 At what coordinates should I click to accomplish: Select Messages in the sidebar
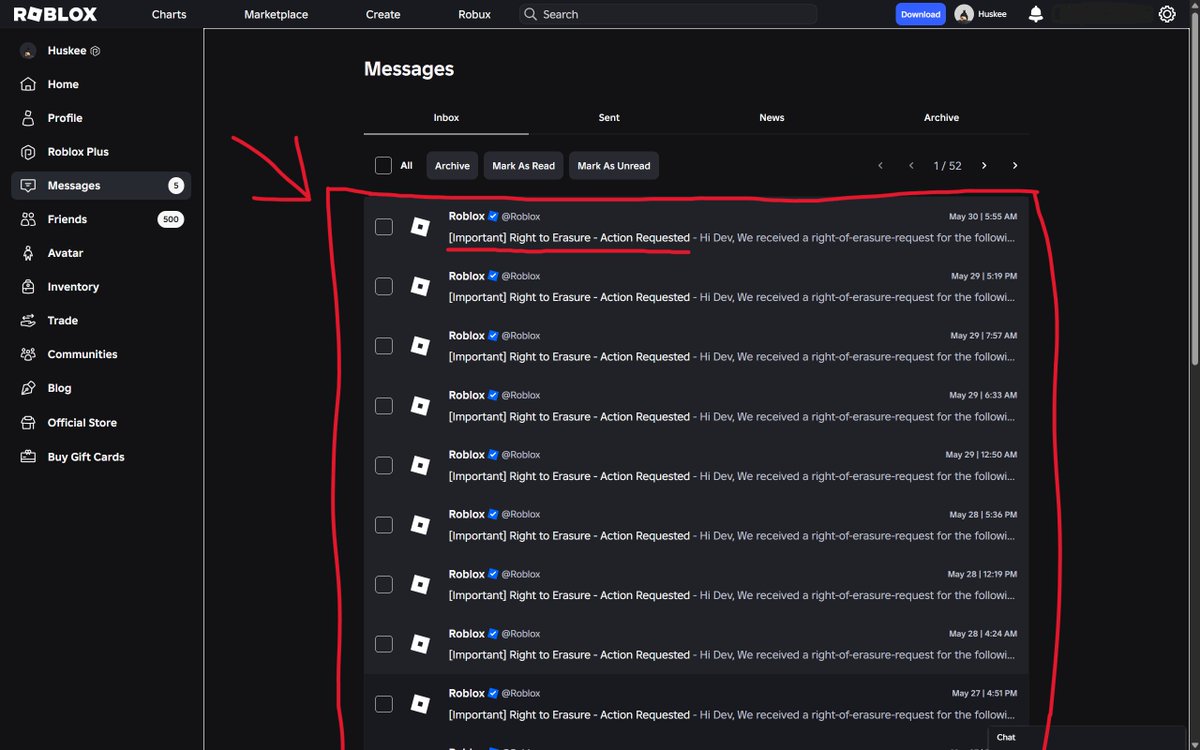click(101, 186)
